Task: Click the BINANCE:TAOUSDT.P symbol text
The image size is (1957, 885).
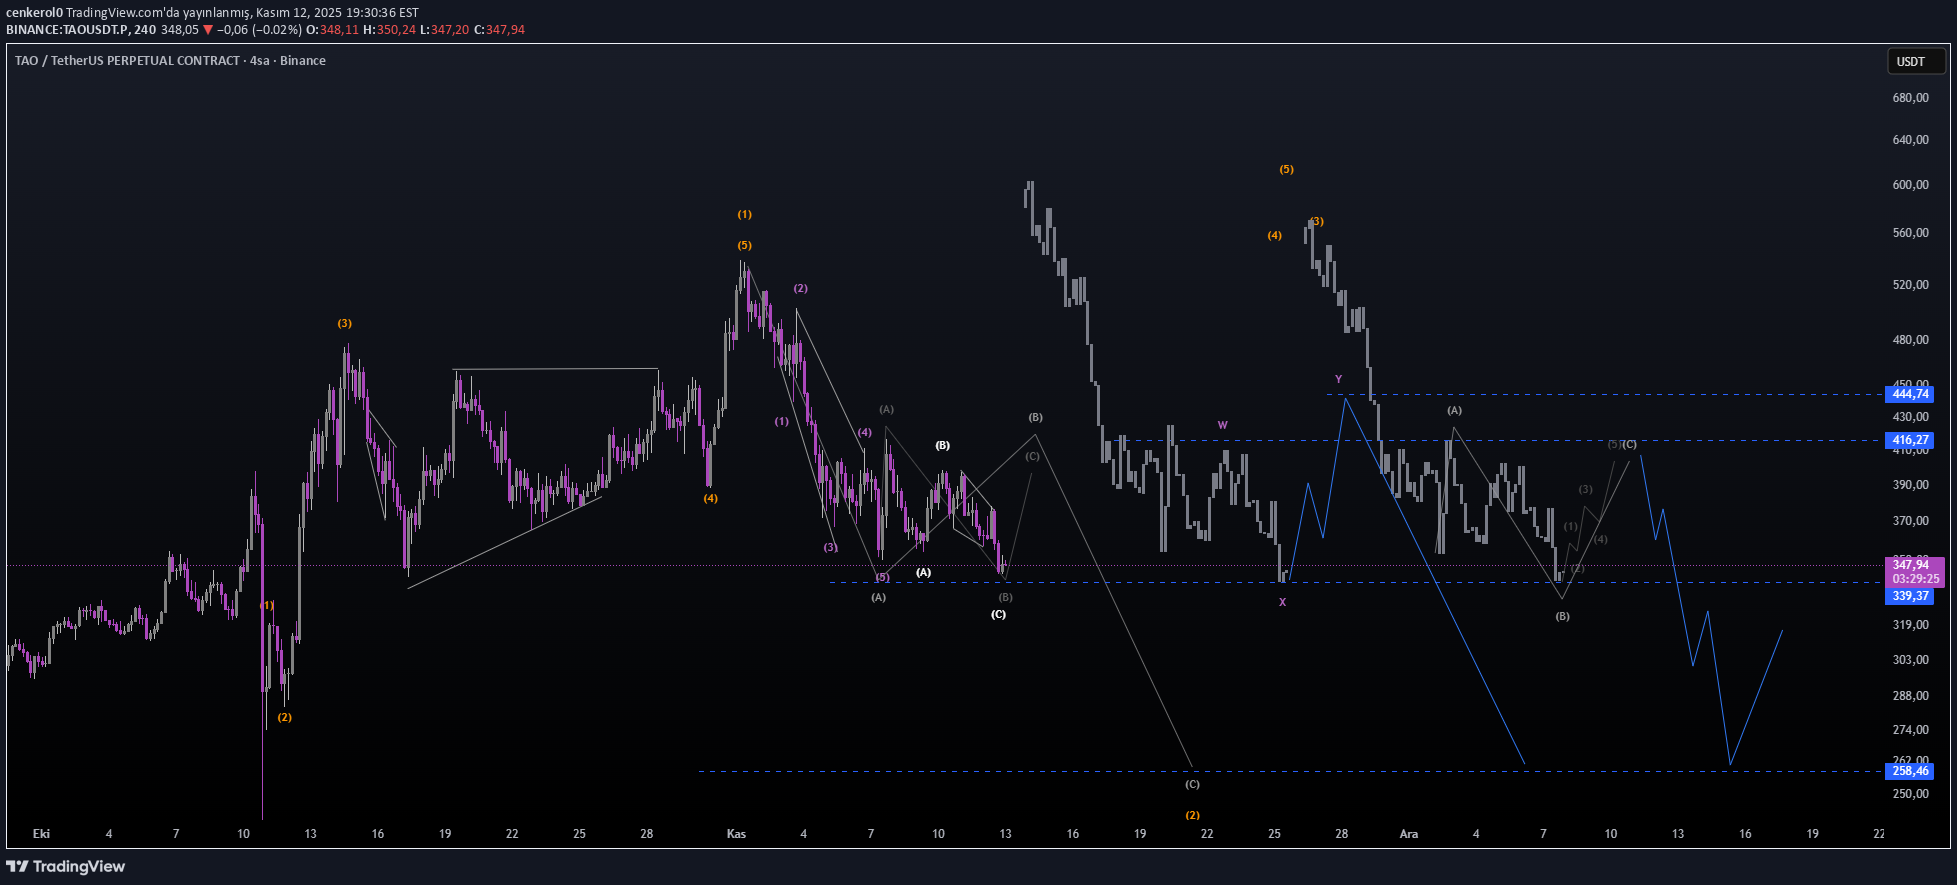Action: click(x=67, y=29)
